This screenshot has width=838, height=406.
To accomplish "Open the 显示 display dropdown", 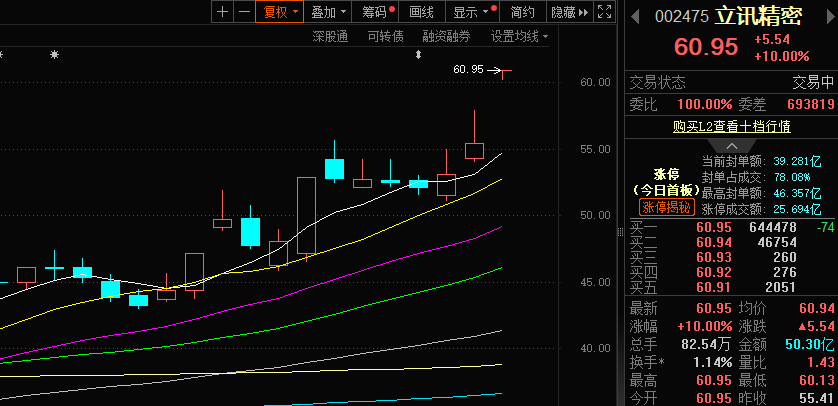I will tap(473, 12).
